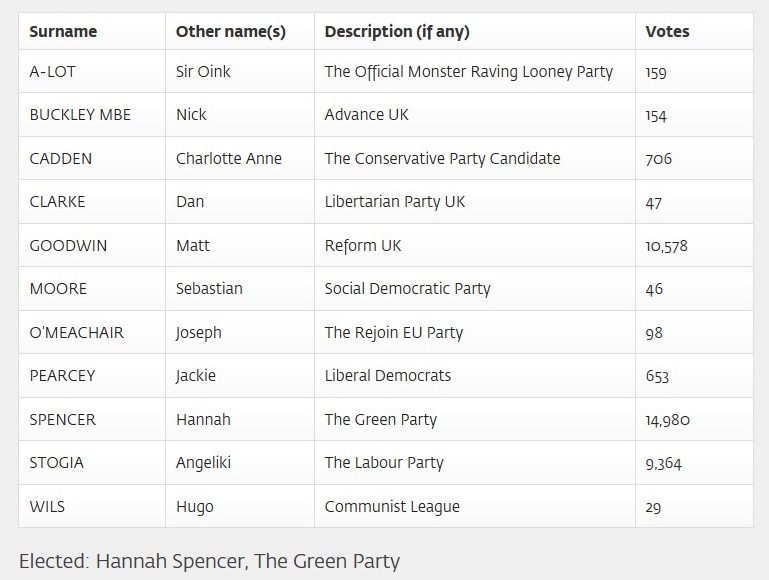Click the Reform UK description cell
Screen dimensions: 769x580
coord(362,245)
